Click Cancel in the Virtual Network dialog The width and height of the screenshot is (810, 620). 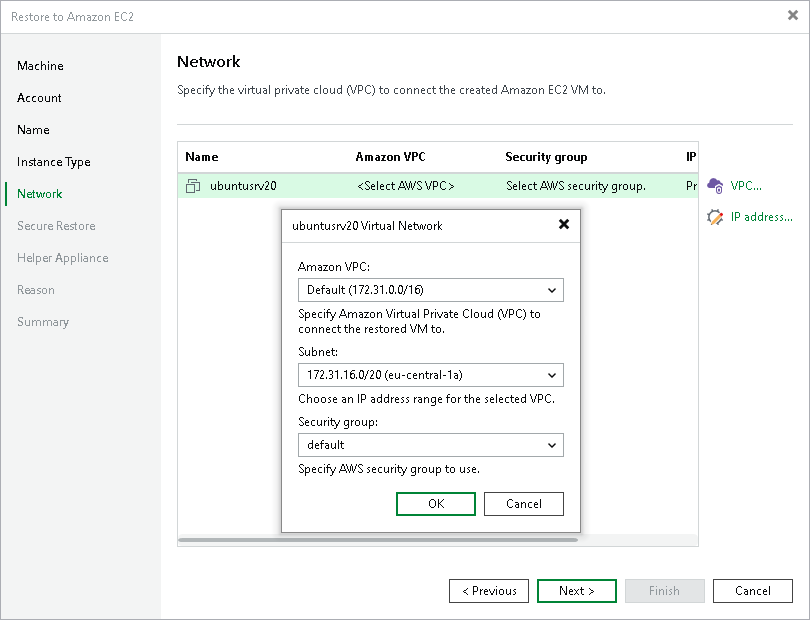524,504
